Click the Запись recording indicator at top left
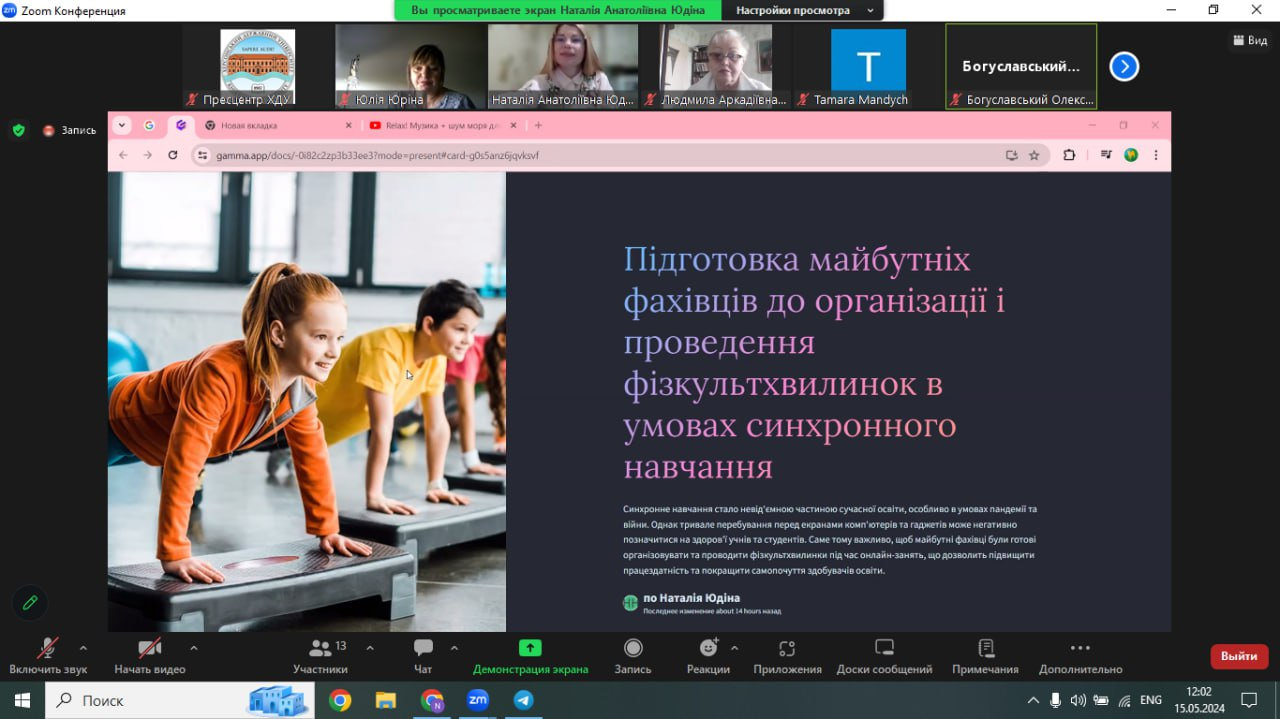The image size is (1280, 719). click(x=69, y=130)
